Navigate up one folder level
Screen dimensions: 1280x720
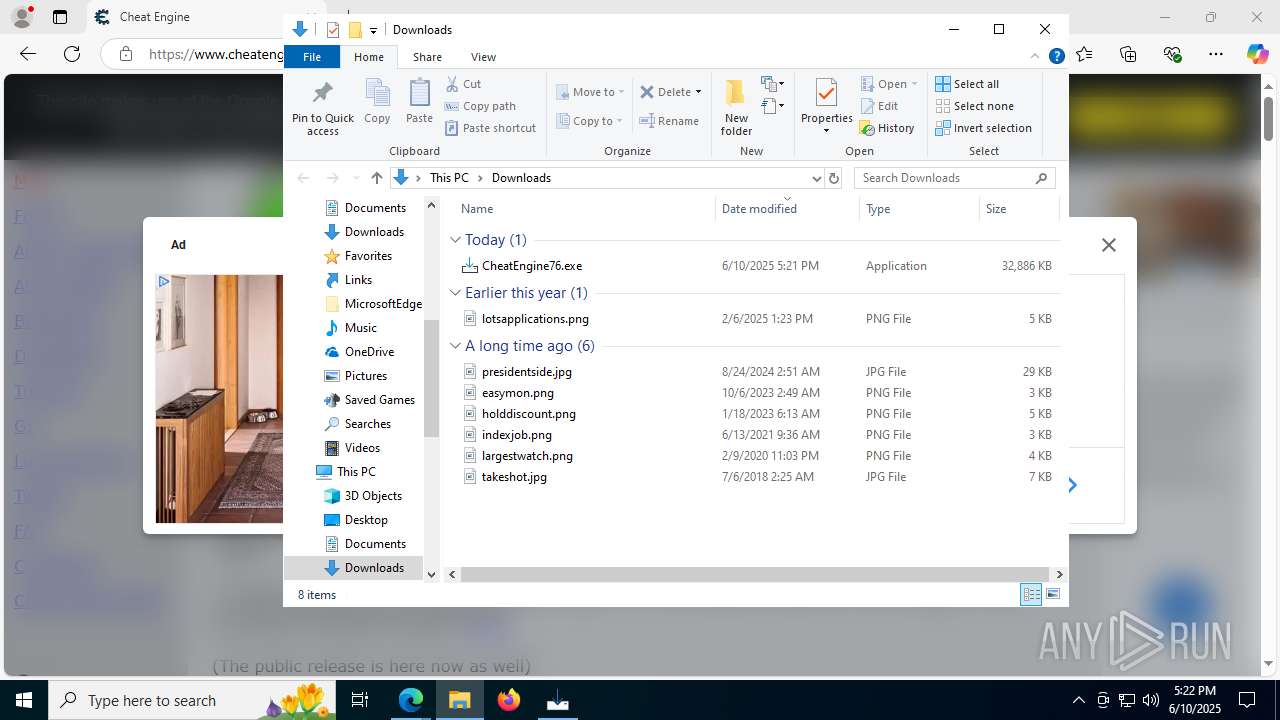pos(376,178)
